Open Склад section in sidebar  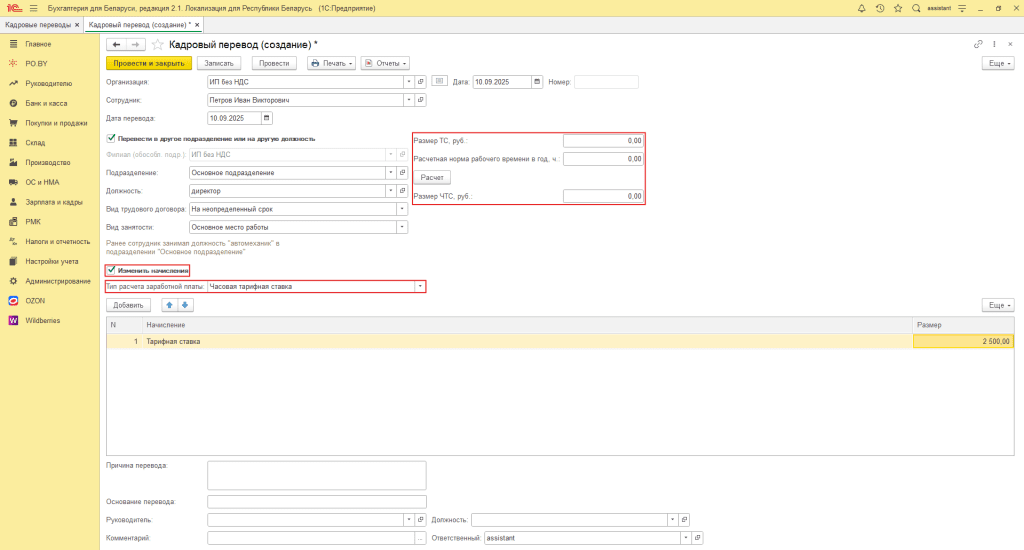click(x=35, y=143)
